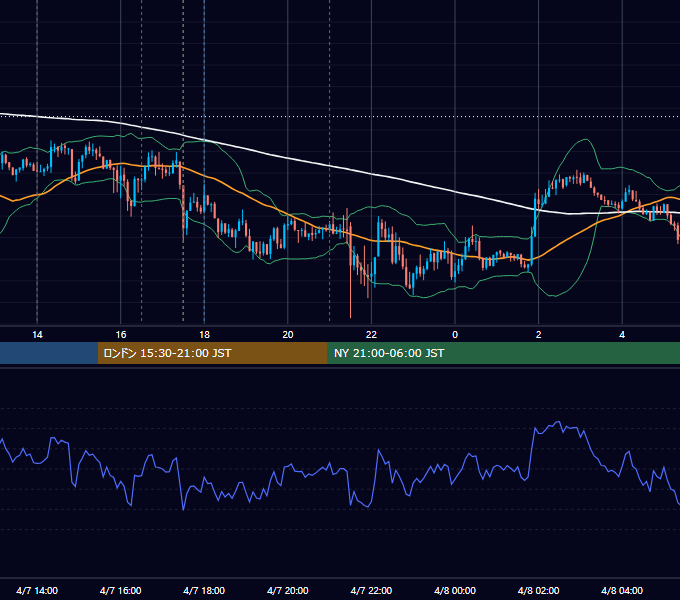Click the 14 hour label on price chart axis

coord(37,335)
